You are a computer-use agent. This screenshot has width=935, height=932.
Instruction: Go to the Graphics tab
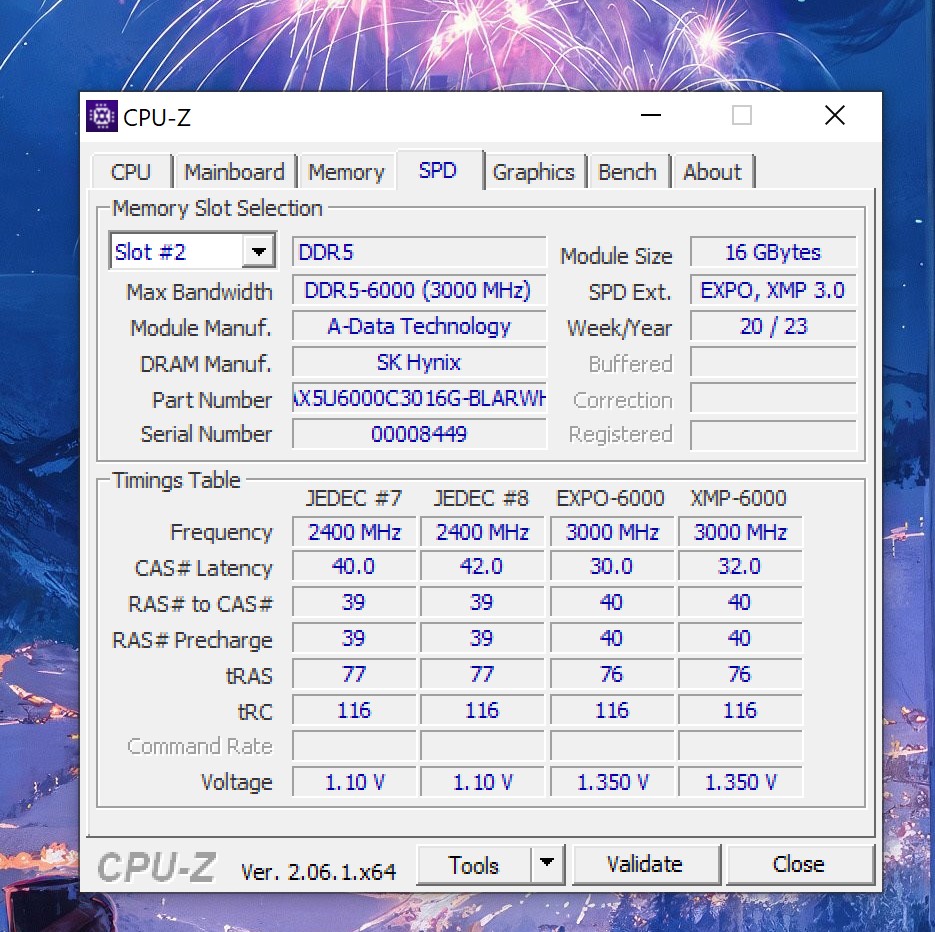pyautogui.click(x=534, y=172)
